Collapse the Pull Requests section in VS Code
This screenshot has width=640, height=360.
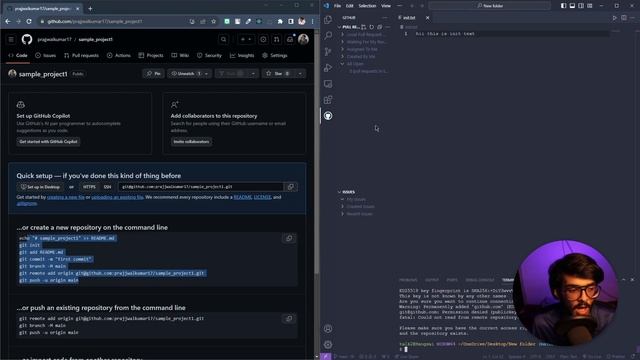pos(339,27)
